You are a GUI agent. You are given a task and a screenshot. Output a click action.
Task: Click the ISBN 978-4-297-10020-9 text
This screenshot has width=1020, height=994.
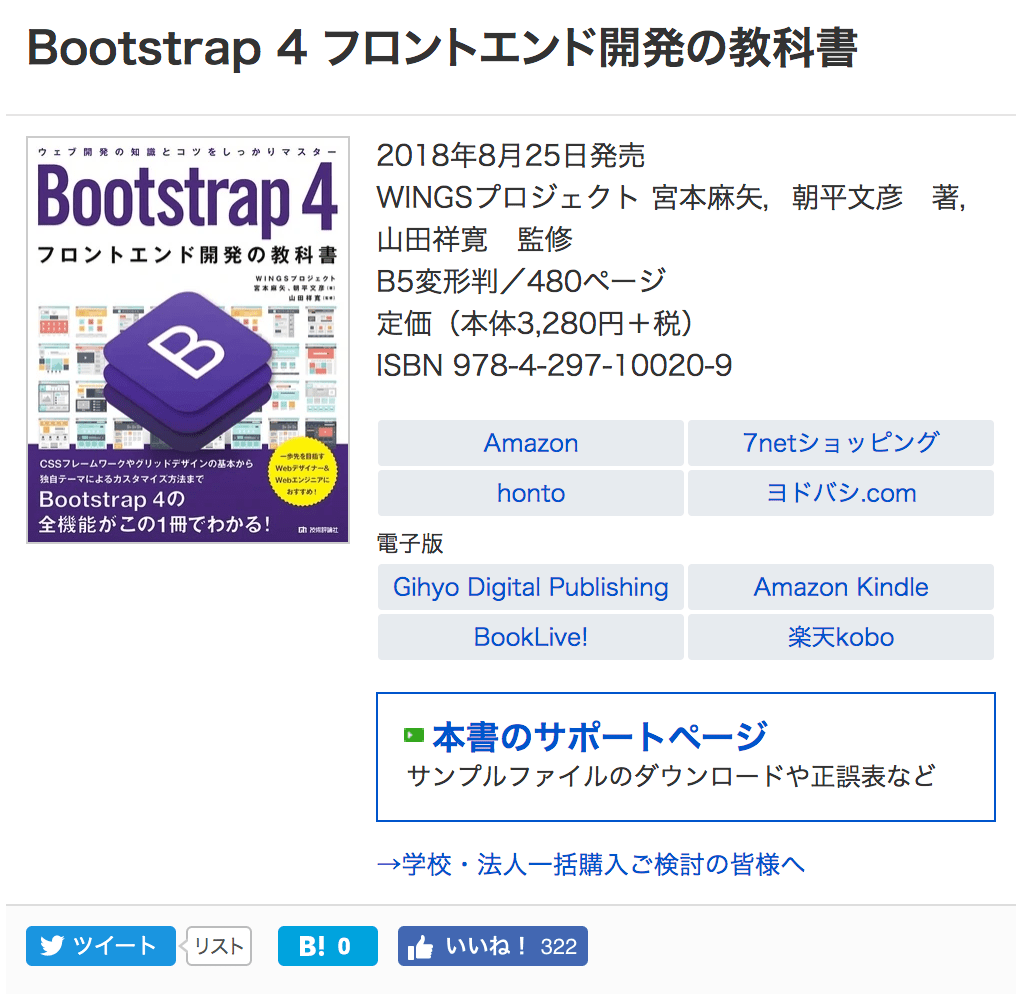pyautogui.click(x=554, y=365)
